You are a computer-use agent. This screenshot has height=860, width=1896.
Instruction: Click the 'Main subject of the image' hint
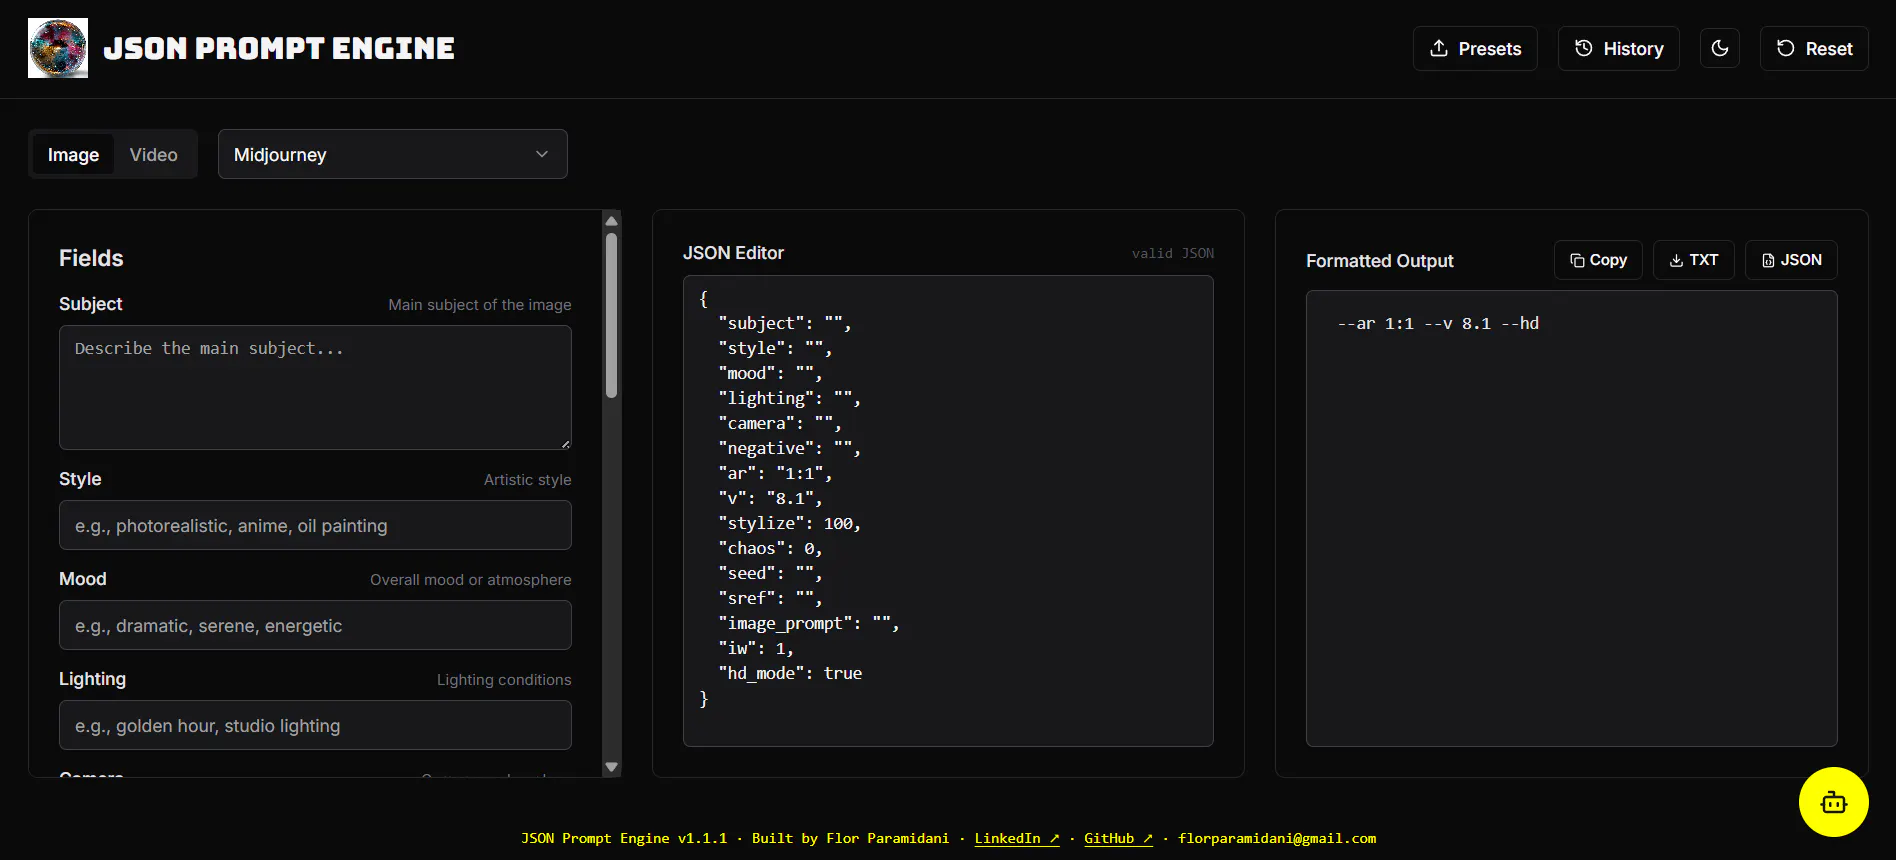tap(480, 304)
